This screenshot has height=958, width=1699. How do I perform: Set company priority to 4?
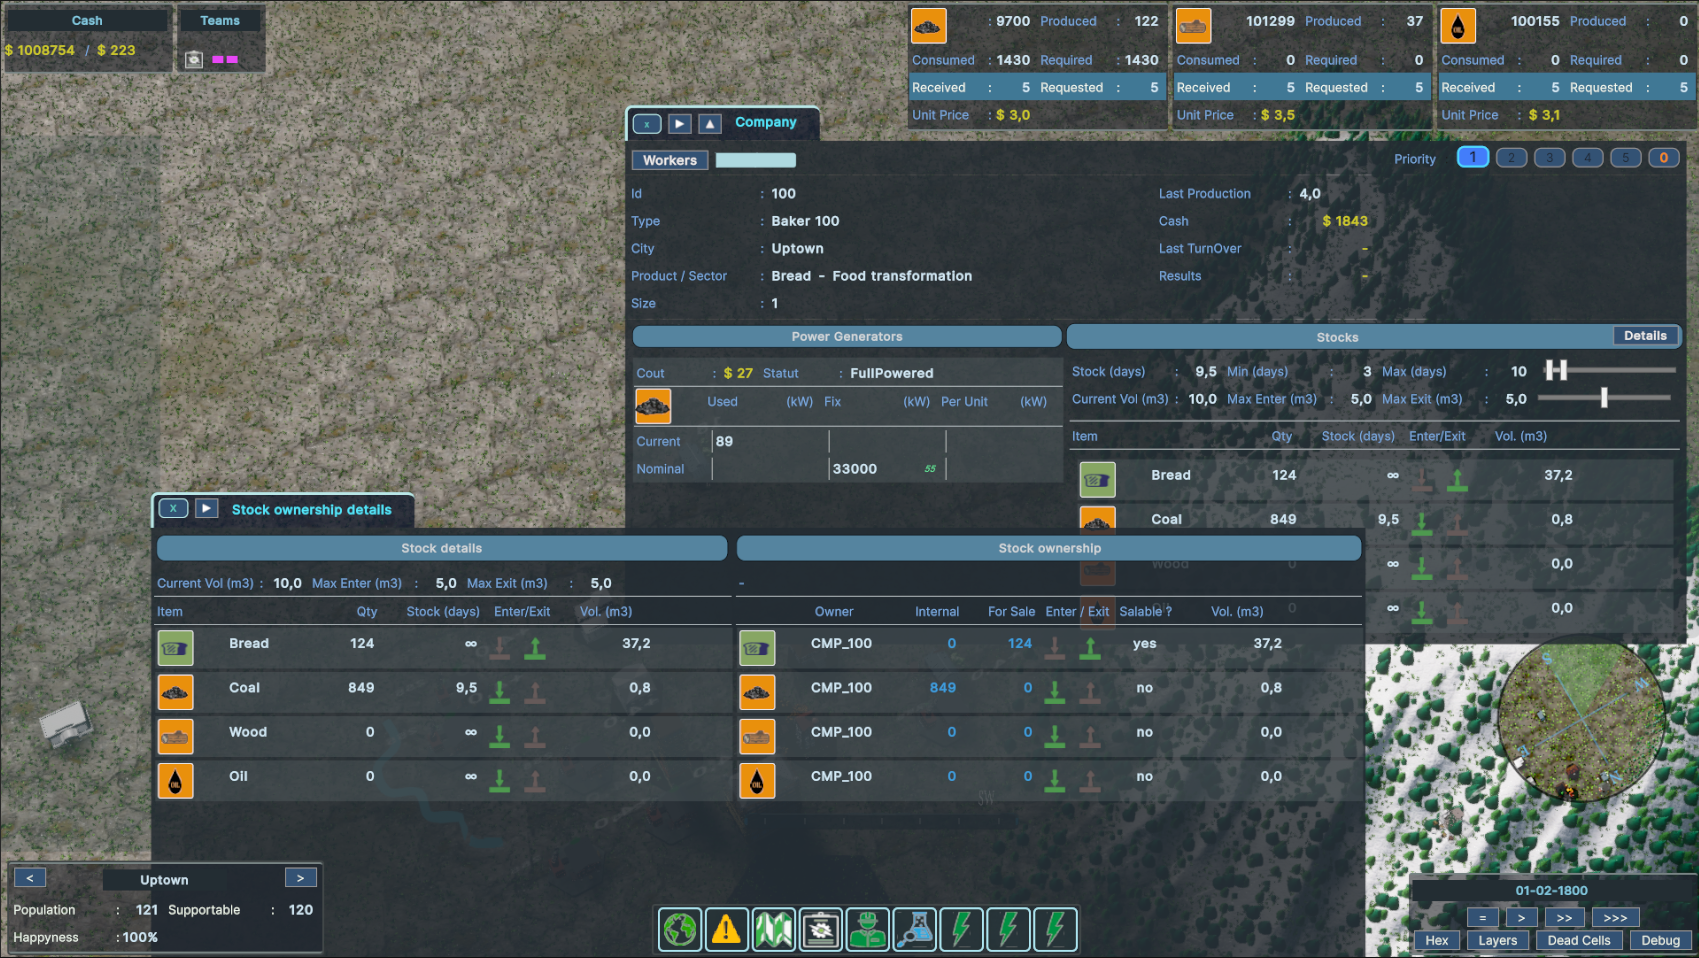tap(1587, 157)
